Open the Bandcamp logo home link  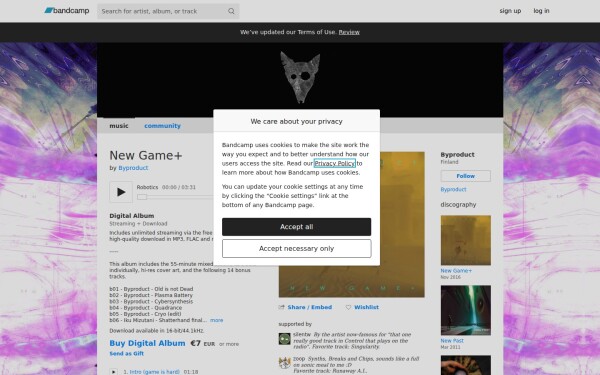coord(67,11)
